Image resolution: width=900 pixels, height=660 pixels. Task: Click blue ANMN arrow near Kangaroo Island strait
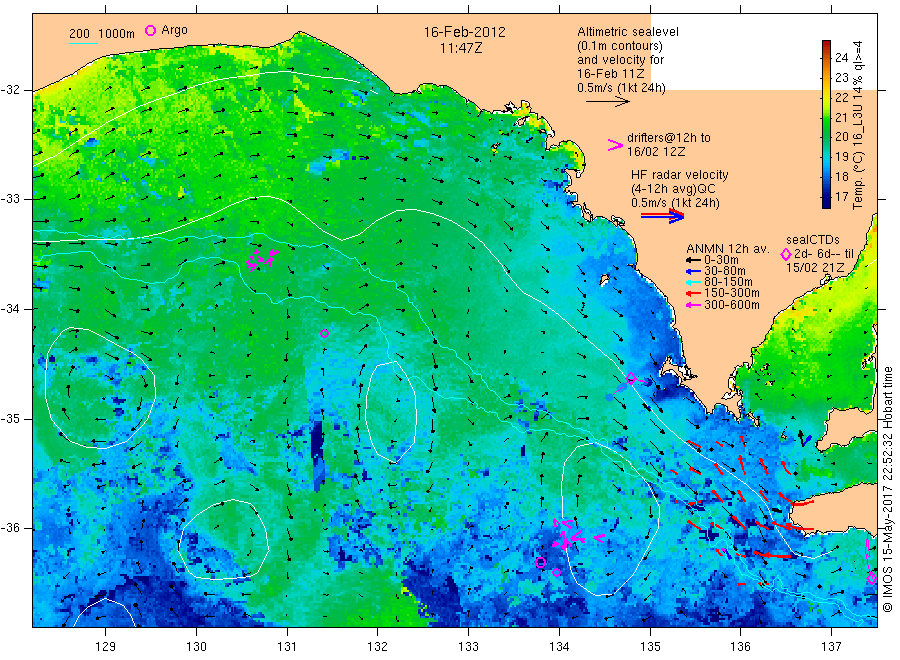(807, 440)
